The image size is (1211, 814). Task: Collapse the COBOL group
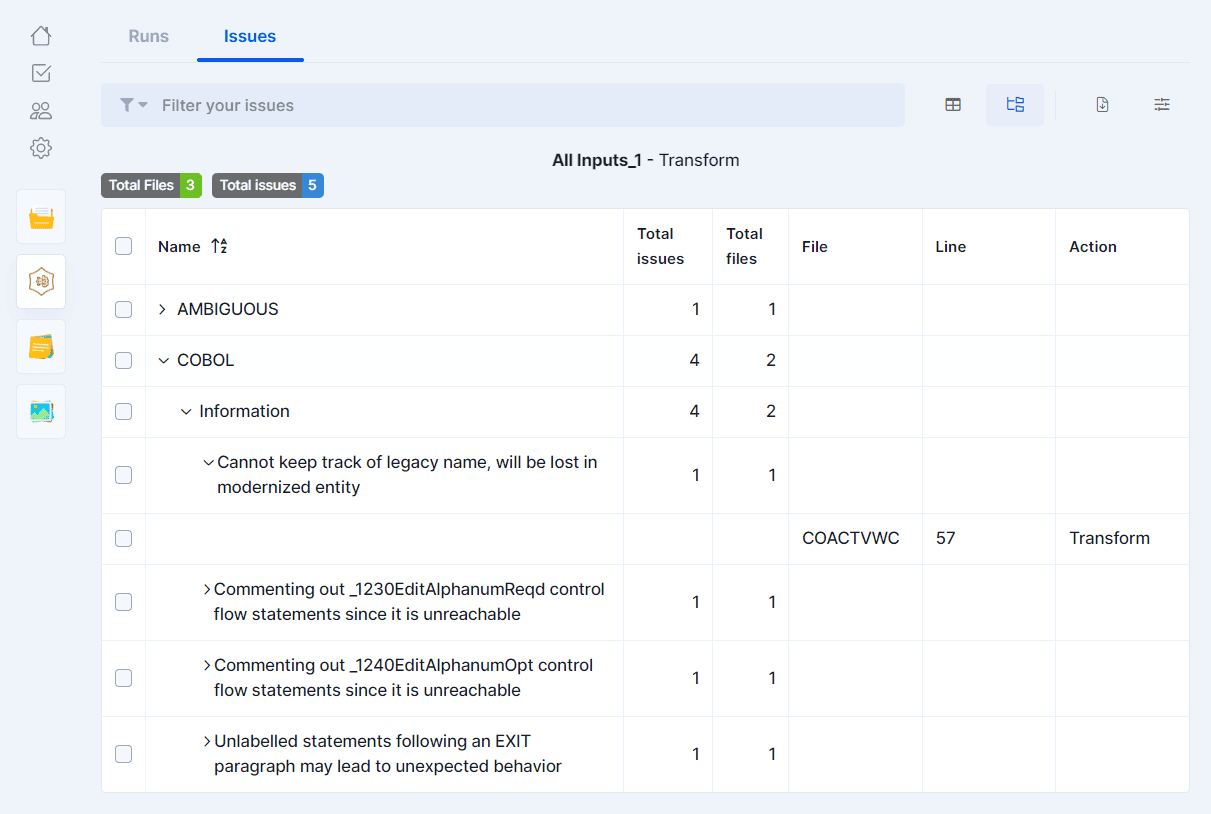tap(164, 360)
